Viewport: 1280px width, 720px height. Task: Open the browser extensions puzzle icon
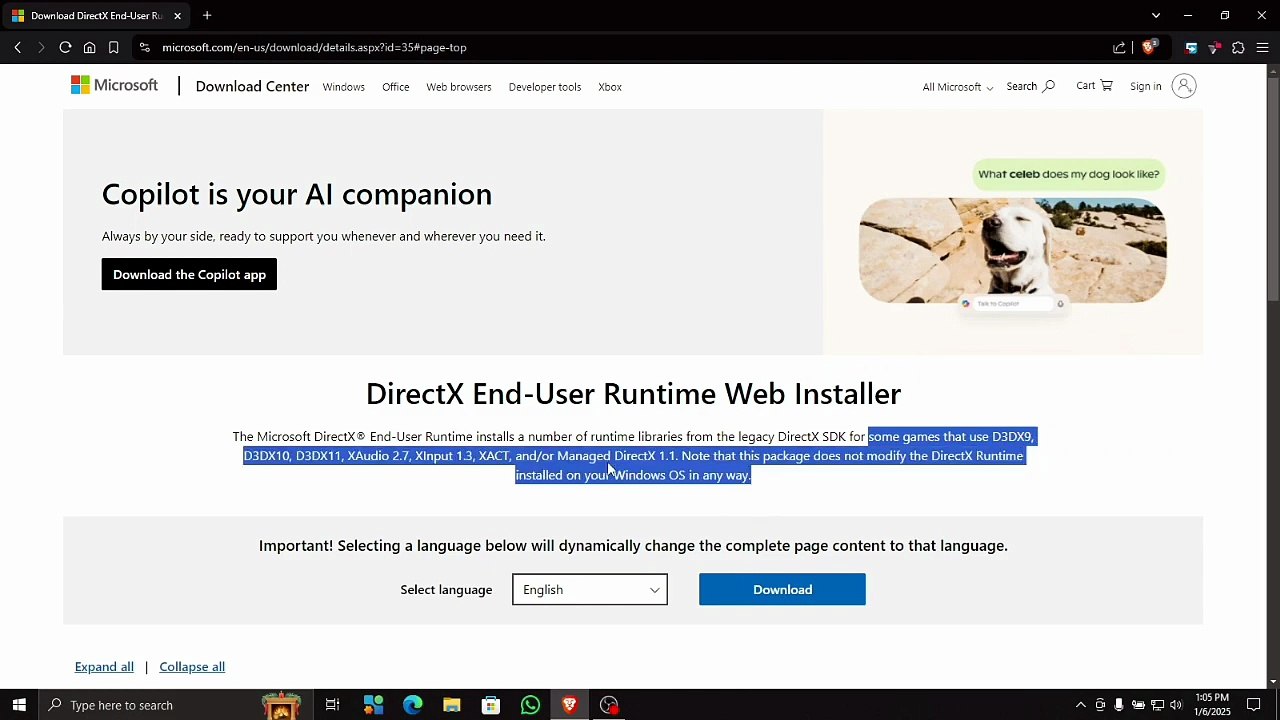coord(1238,47)
